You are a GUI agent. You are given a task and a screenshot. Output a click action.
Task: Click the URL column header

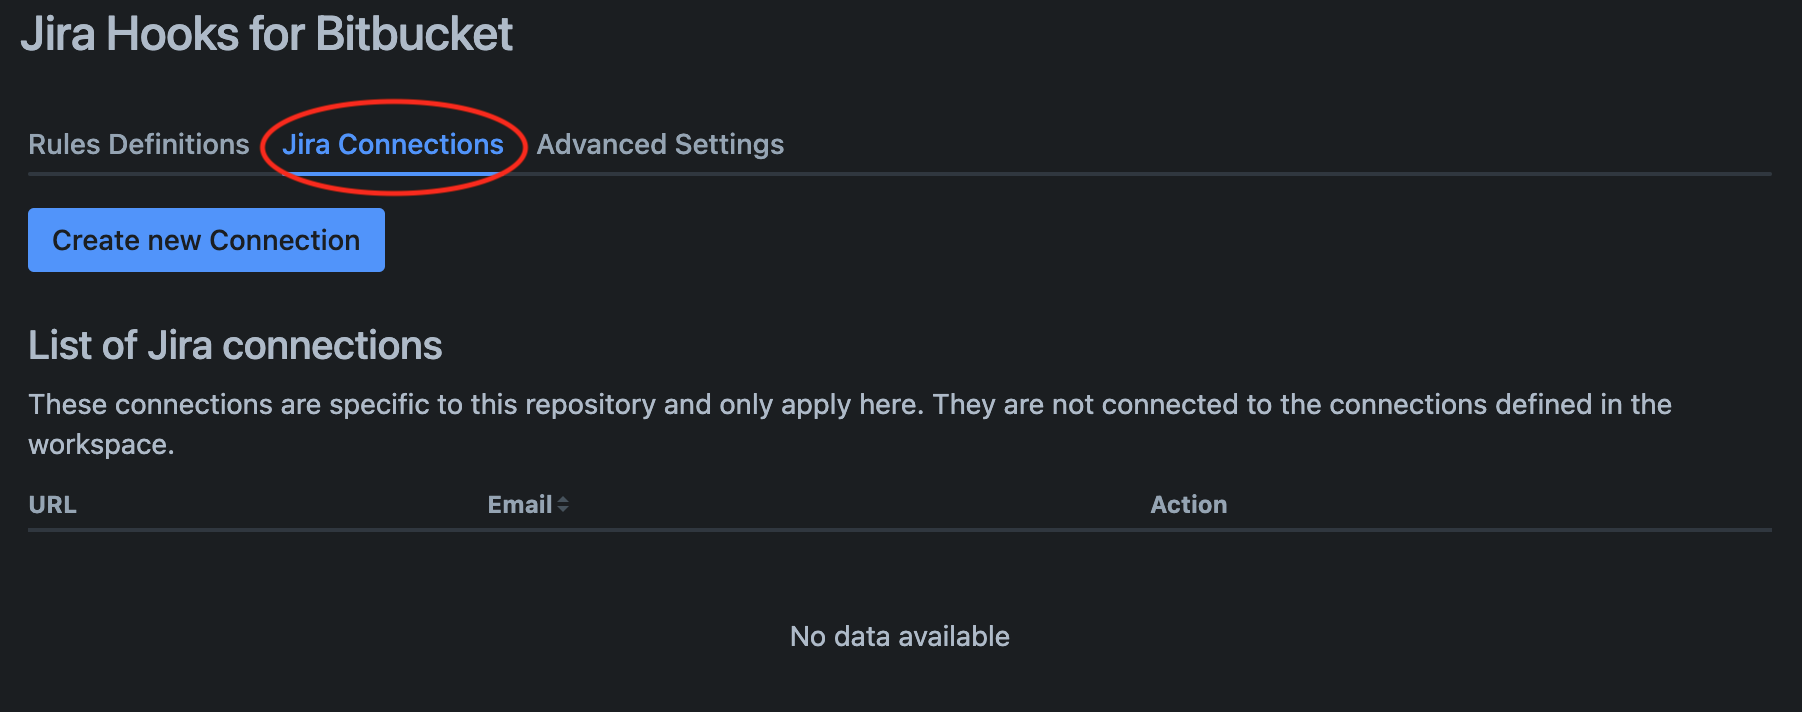[52, 504]
